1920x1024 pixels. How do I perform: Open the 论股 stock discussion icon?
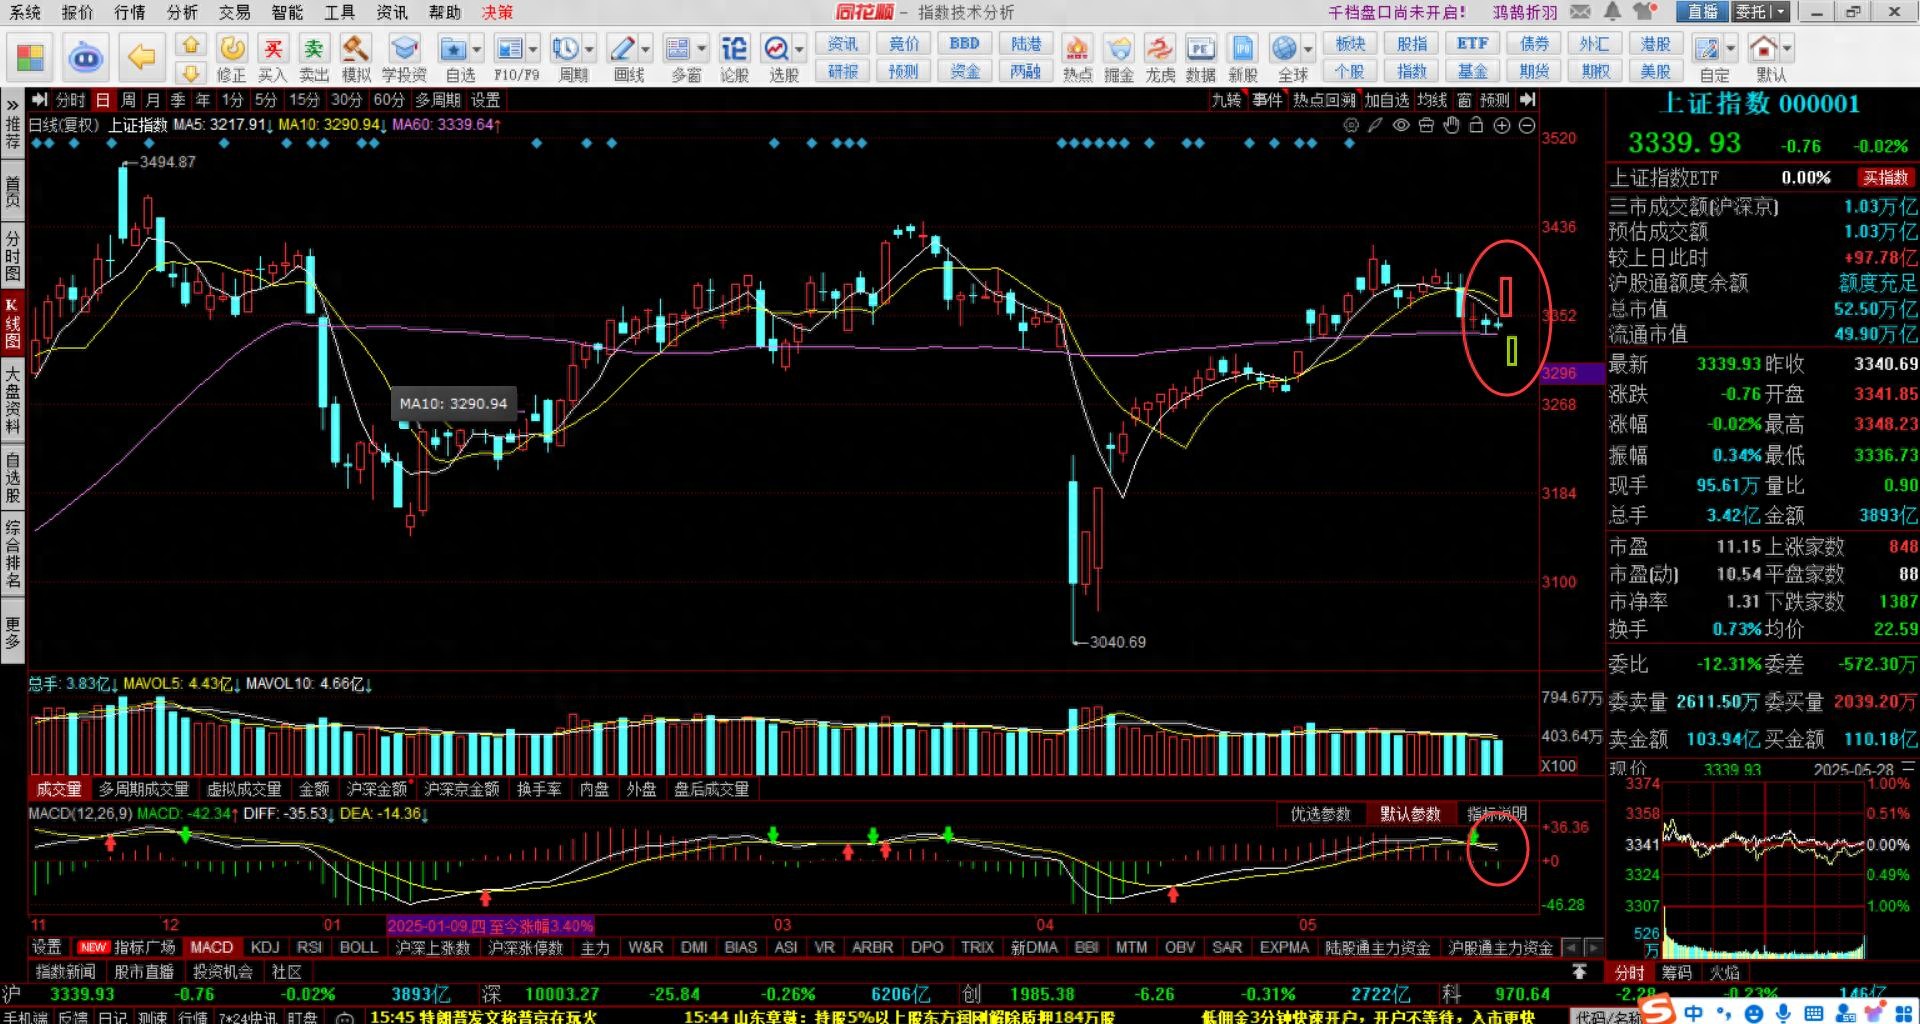pyautogui.click(x=734, y=57)
